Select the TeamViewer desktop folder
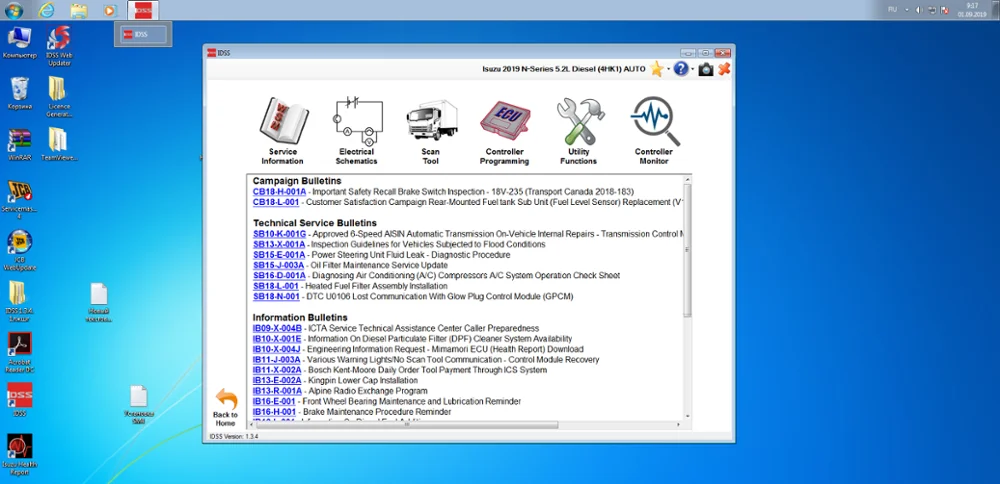Viewport: 1000px width, 484px height. tap(59, 145)
